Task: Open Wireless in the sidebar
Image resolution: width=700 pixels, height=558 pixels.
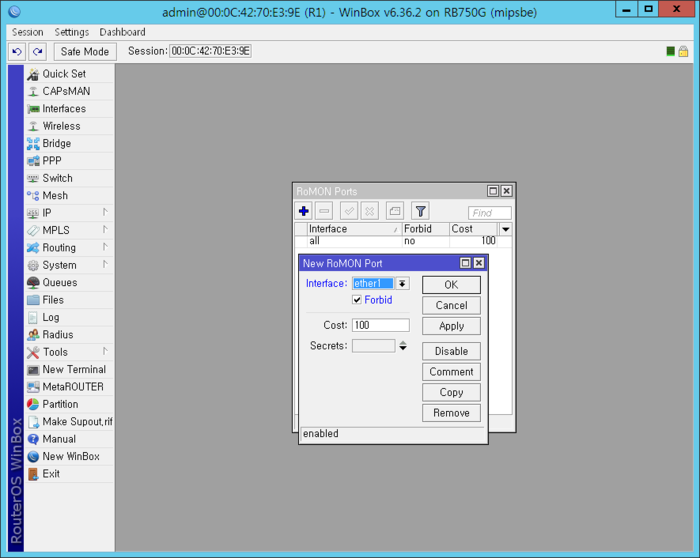Action: coord(69,126)
